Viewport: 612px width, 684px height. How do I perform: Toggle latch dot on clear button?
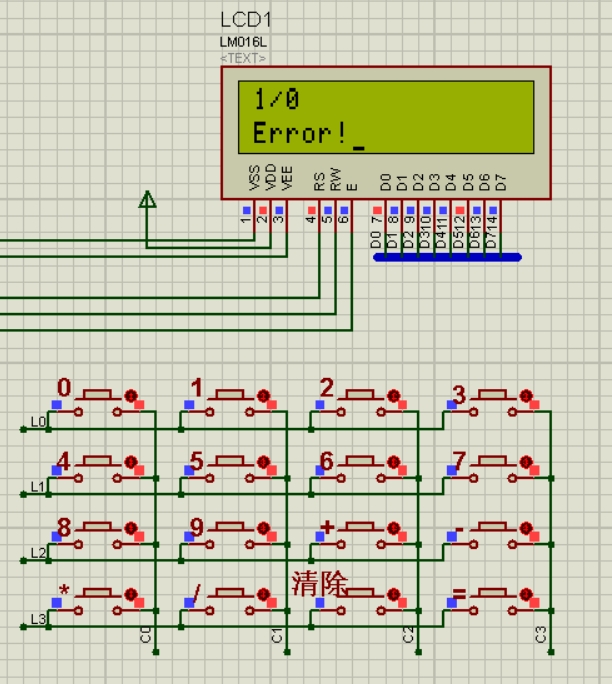[x=393, y=594]
